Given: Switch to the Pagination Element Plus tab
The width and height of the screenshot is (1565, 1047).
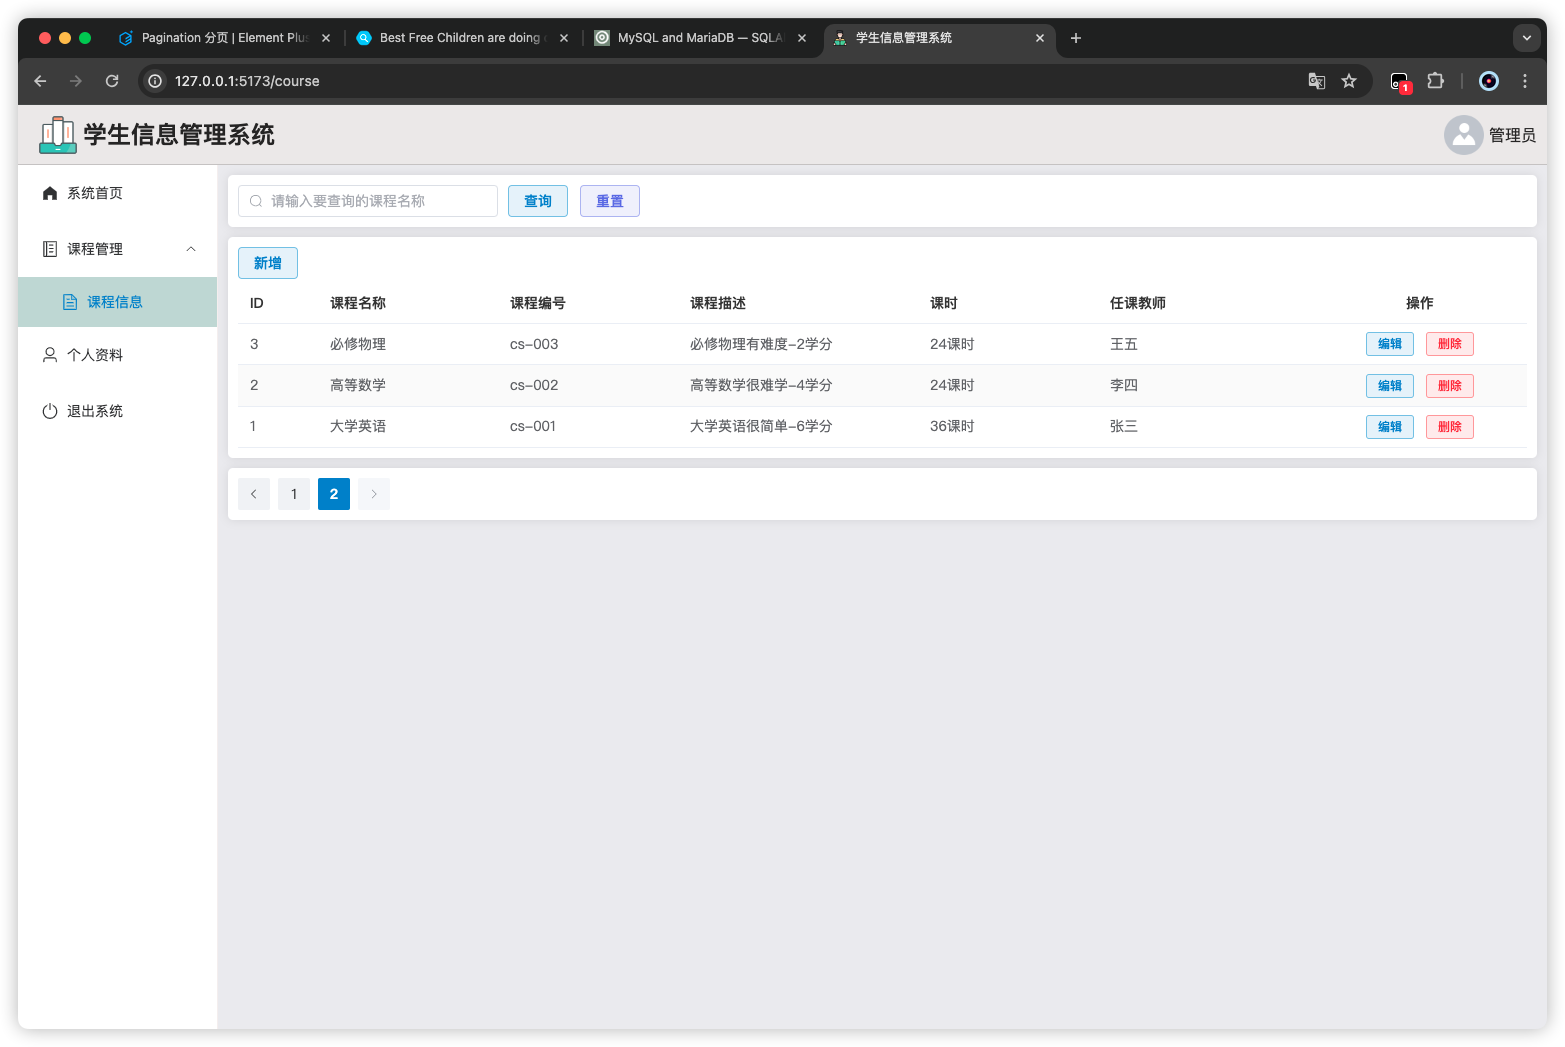Looking at the screenshot, I should [x=224, y=38].
